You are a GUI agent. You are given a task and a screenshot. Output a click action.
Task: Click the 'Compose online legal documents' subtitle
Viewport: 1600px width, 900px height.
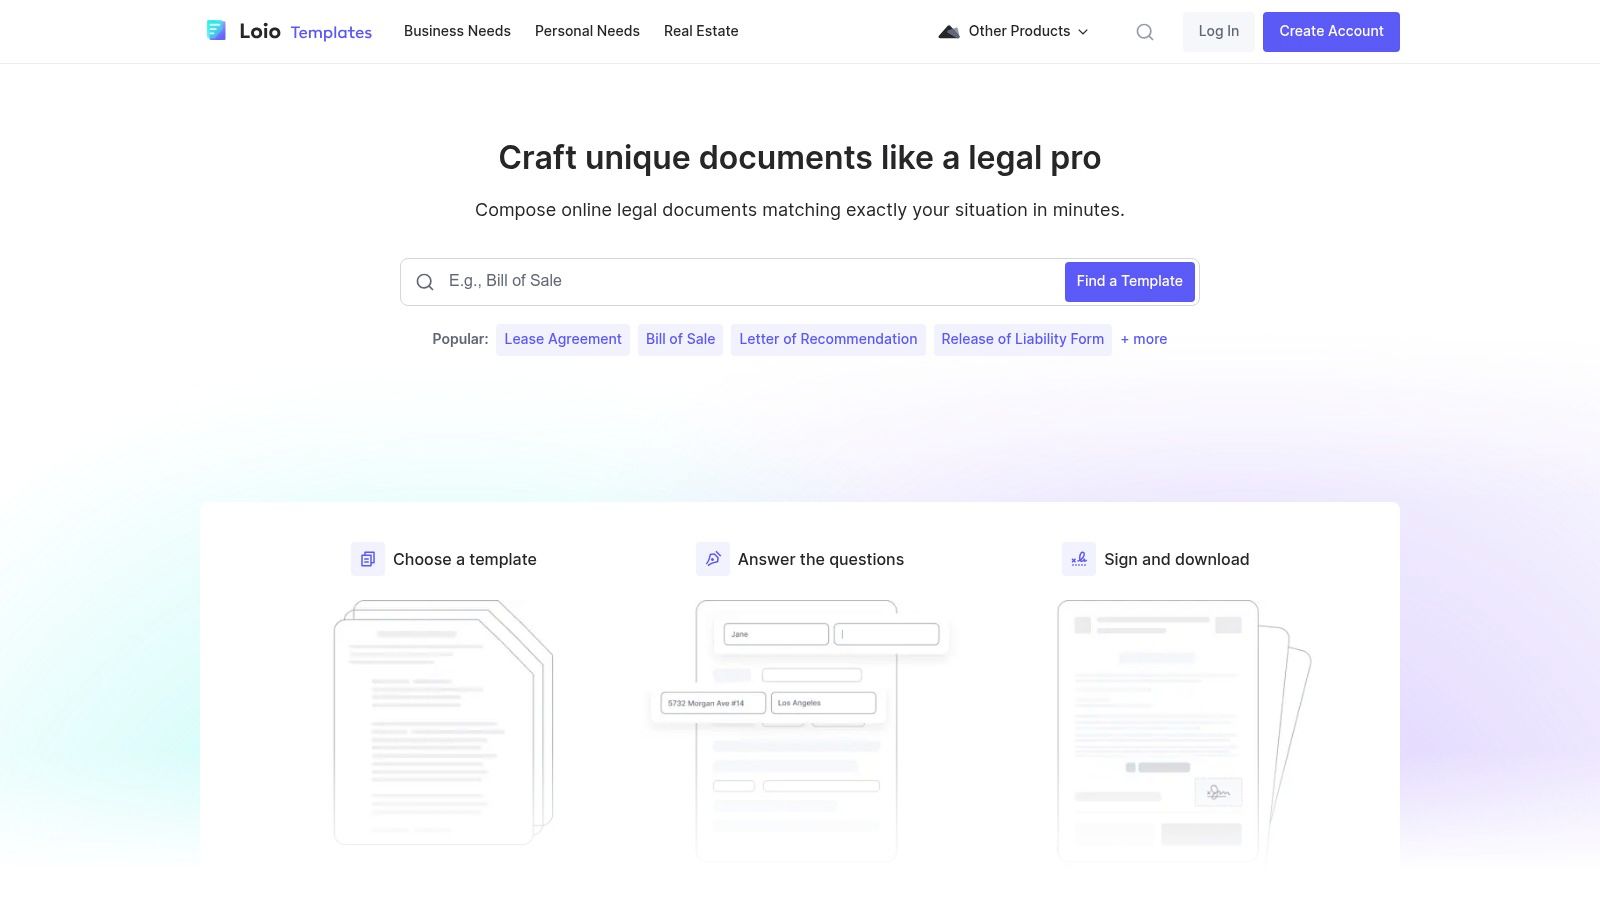click(x=800, y=210)
